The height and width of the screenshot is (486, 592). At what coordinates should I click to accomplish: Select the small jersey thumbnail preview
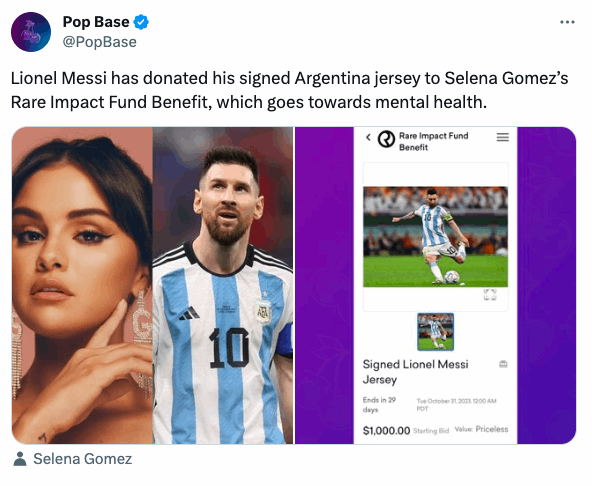click(x=435, y=332)
